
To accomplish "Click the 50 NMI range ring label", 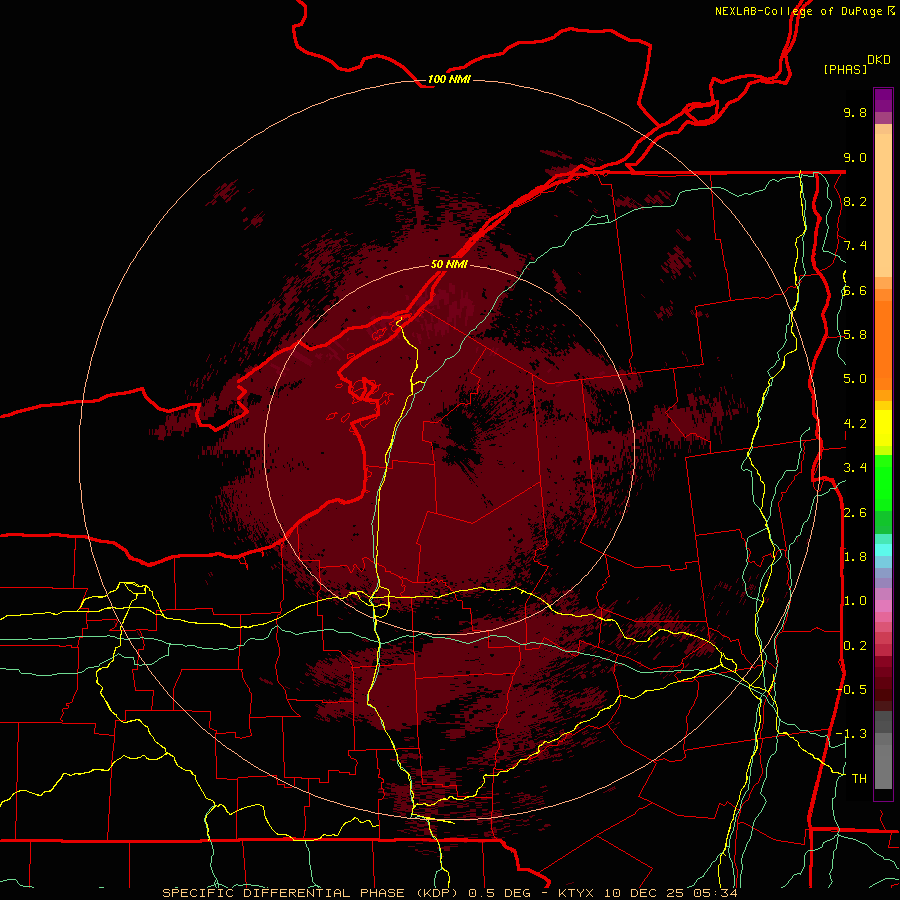I will pyautogui.click(x=449, y=264).
